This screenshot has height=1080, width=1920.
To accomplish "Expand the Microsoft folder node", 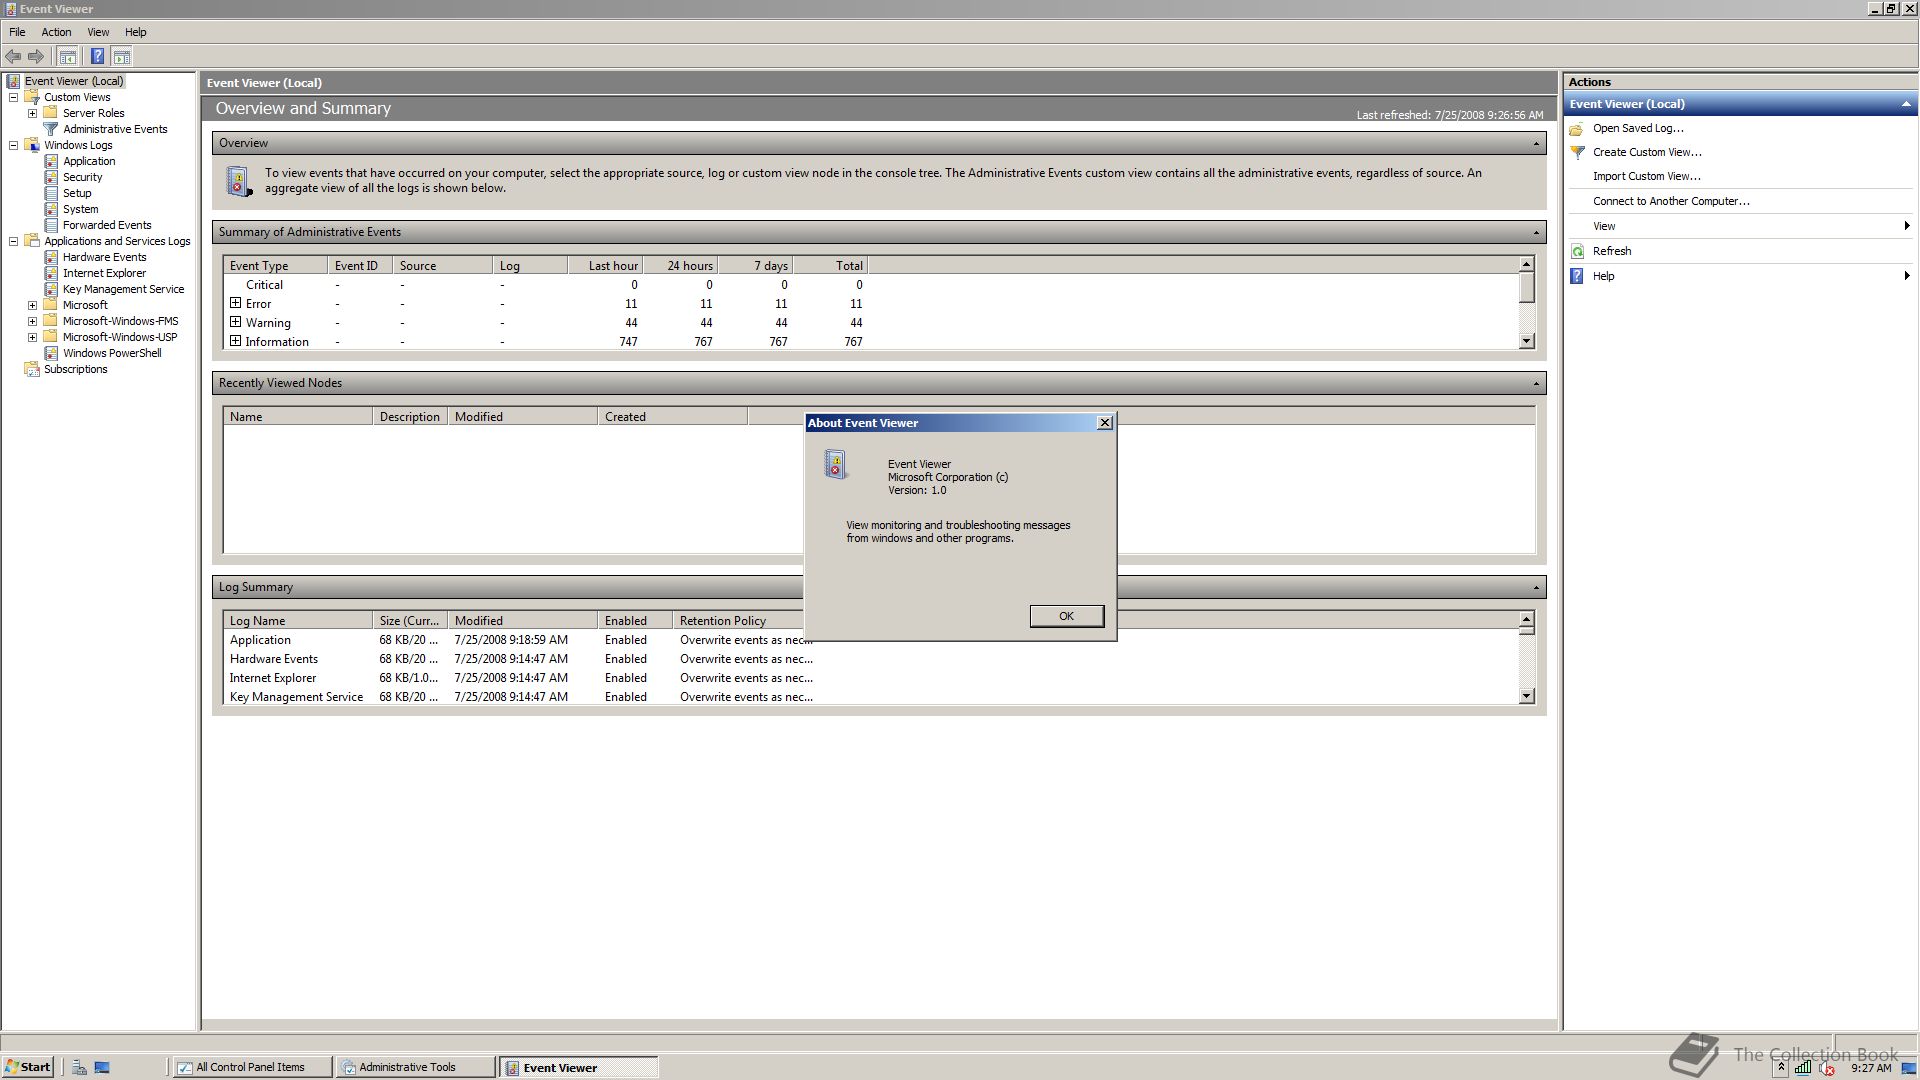I will click(32, 305).
